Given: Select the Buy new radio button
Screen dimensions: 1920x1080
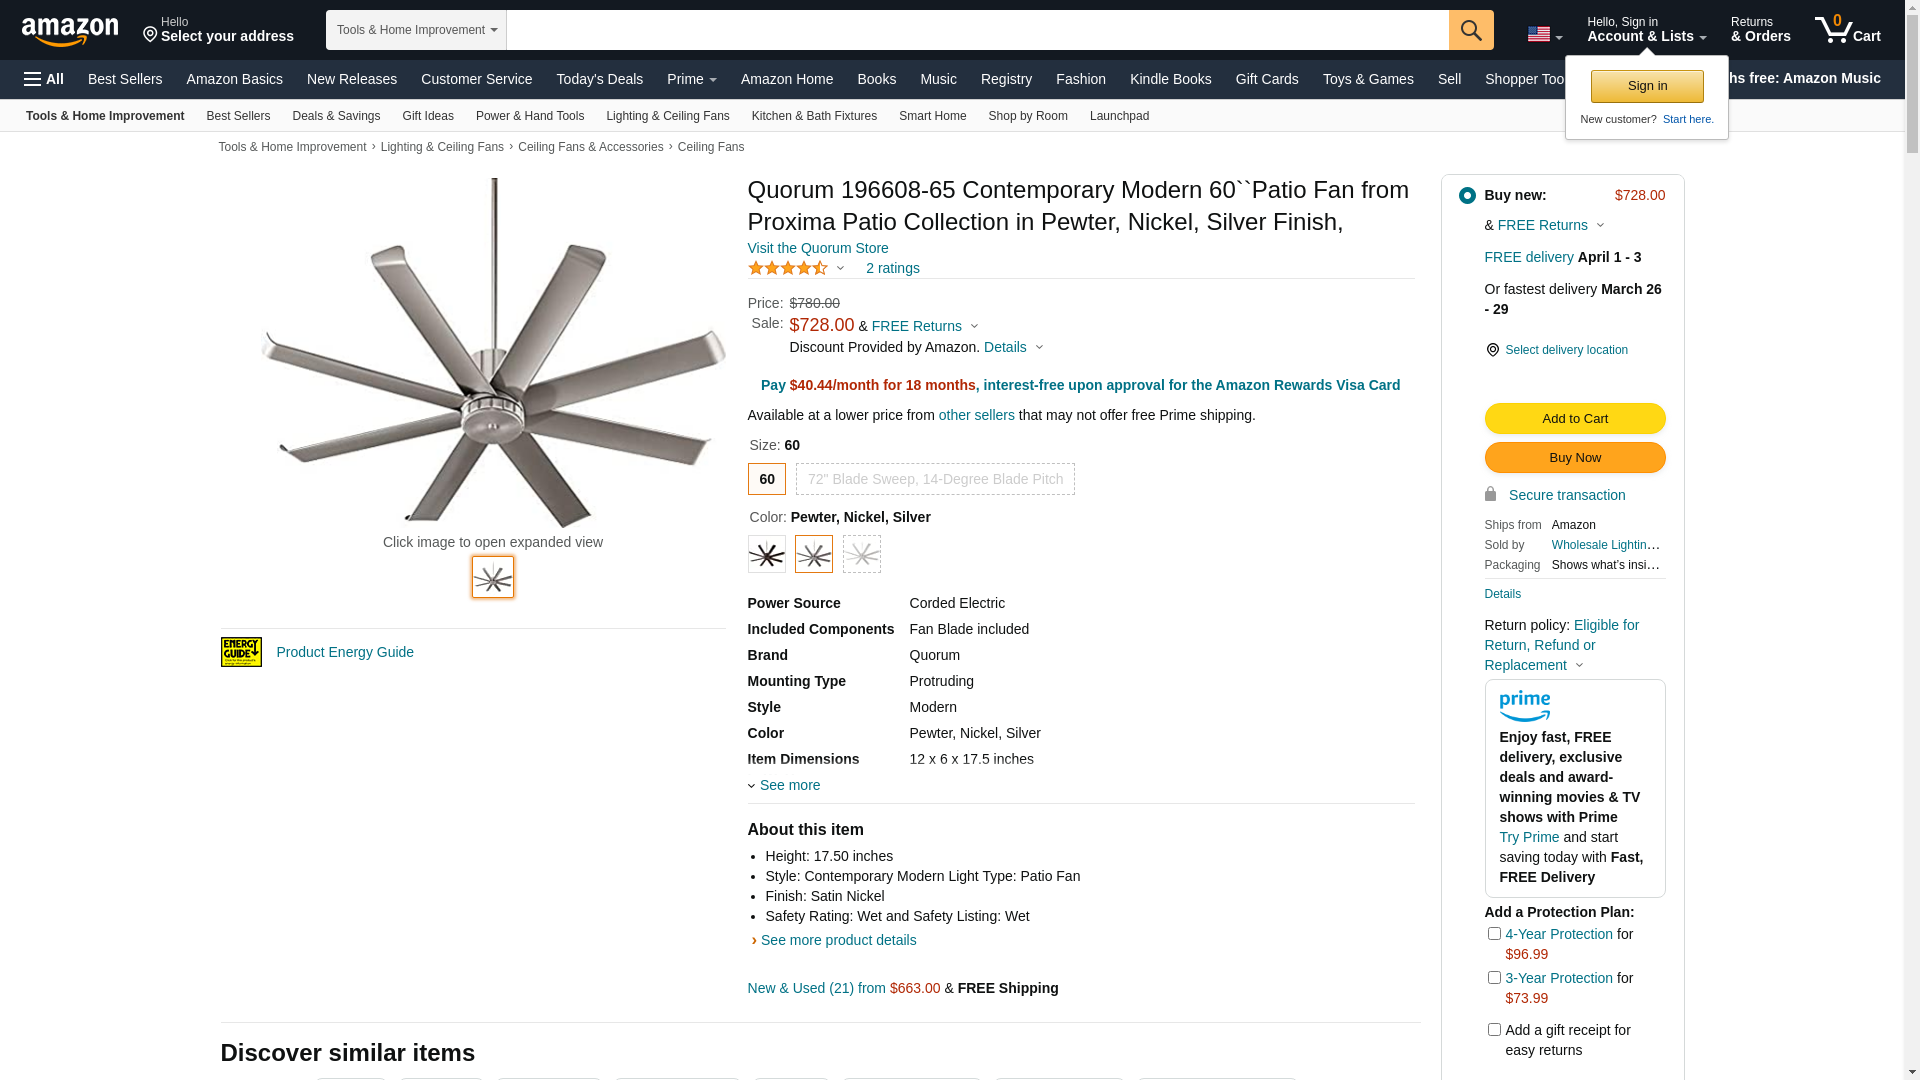Looking at the screenshot, I should 1467,196.
